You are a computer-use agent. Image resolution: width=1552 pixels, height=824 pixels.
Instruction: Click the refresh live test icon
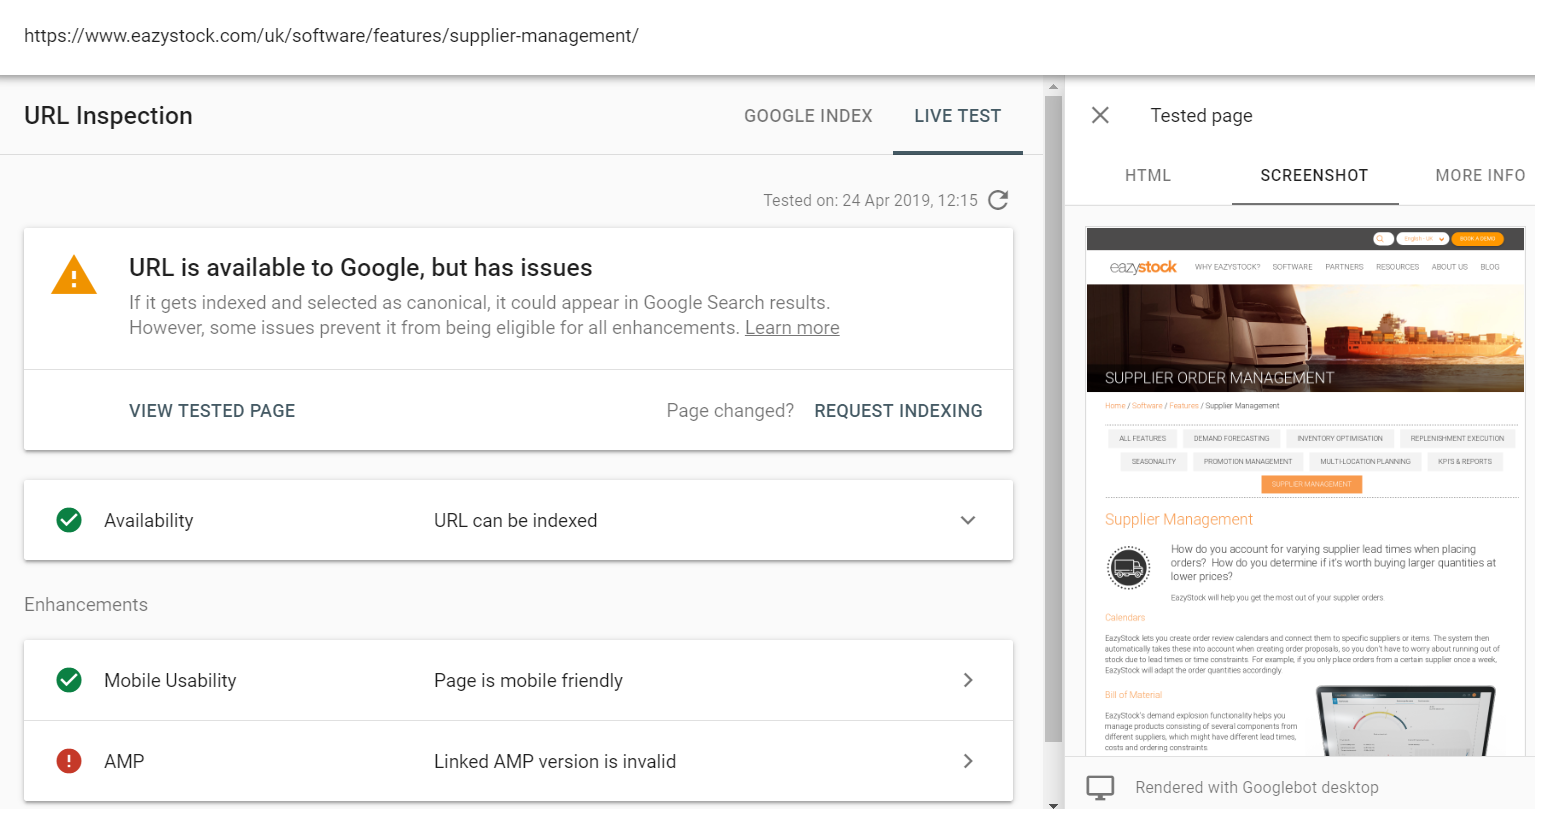998,200
